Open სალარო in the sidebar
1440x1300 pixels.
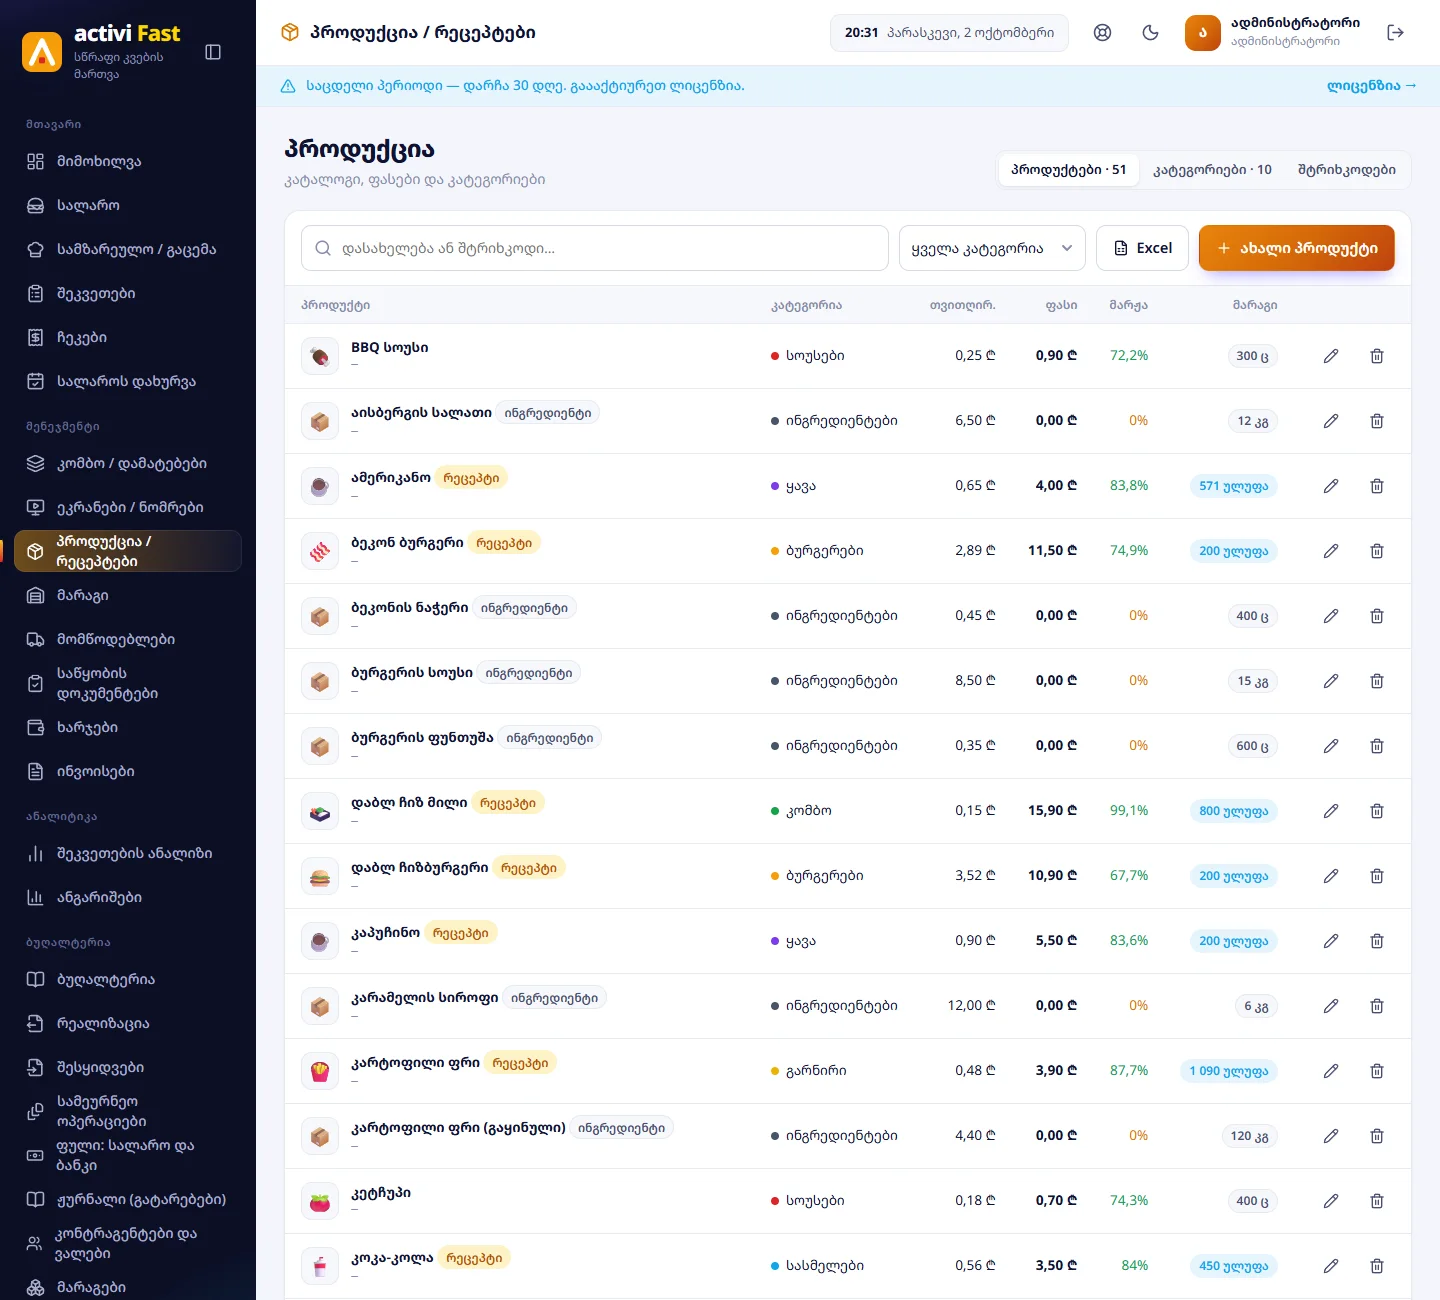(x=128, y=205)
